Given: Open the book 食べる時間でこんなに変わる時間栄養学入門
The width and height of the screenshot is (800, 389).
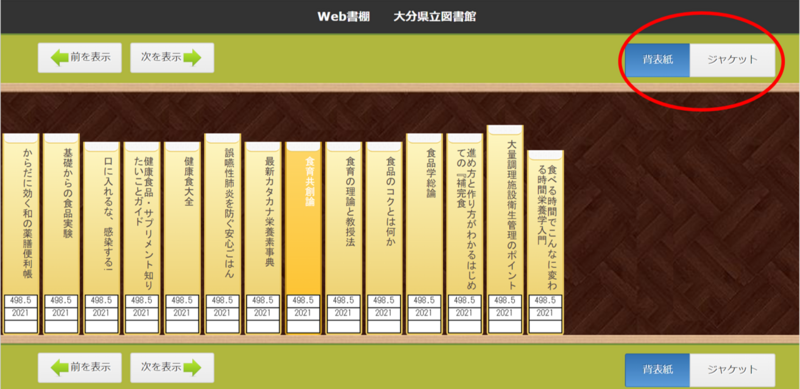Looking at the screenshot, I should (x=545, y=242).
